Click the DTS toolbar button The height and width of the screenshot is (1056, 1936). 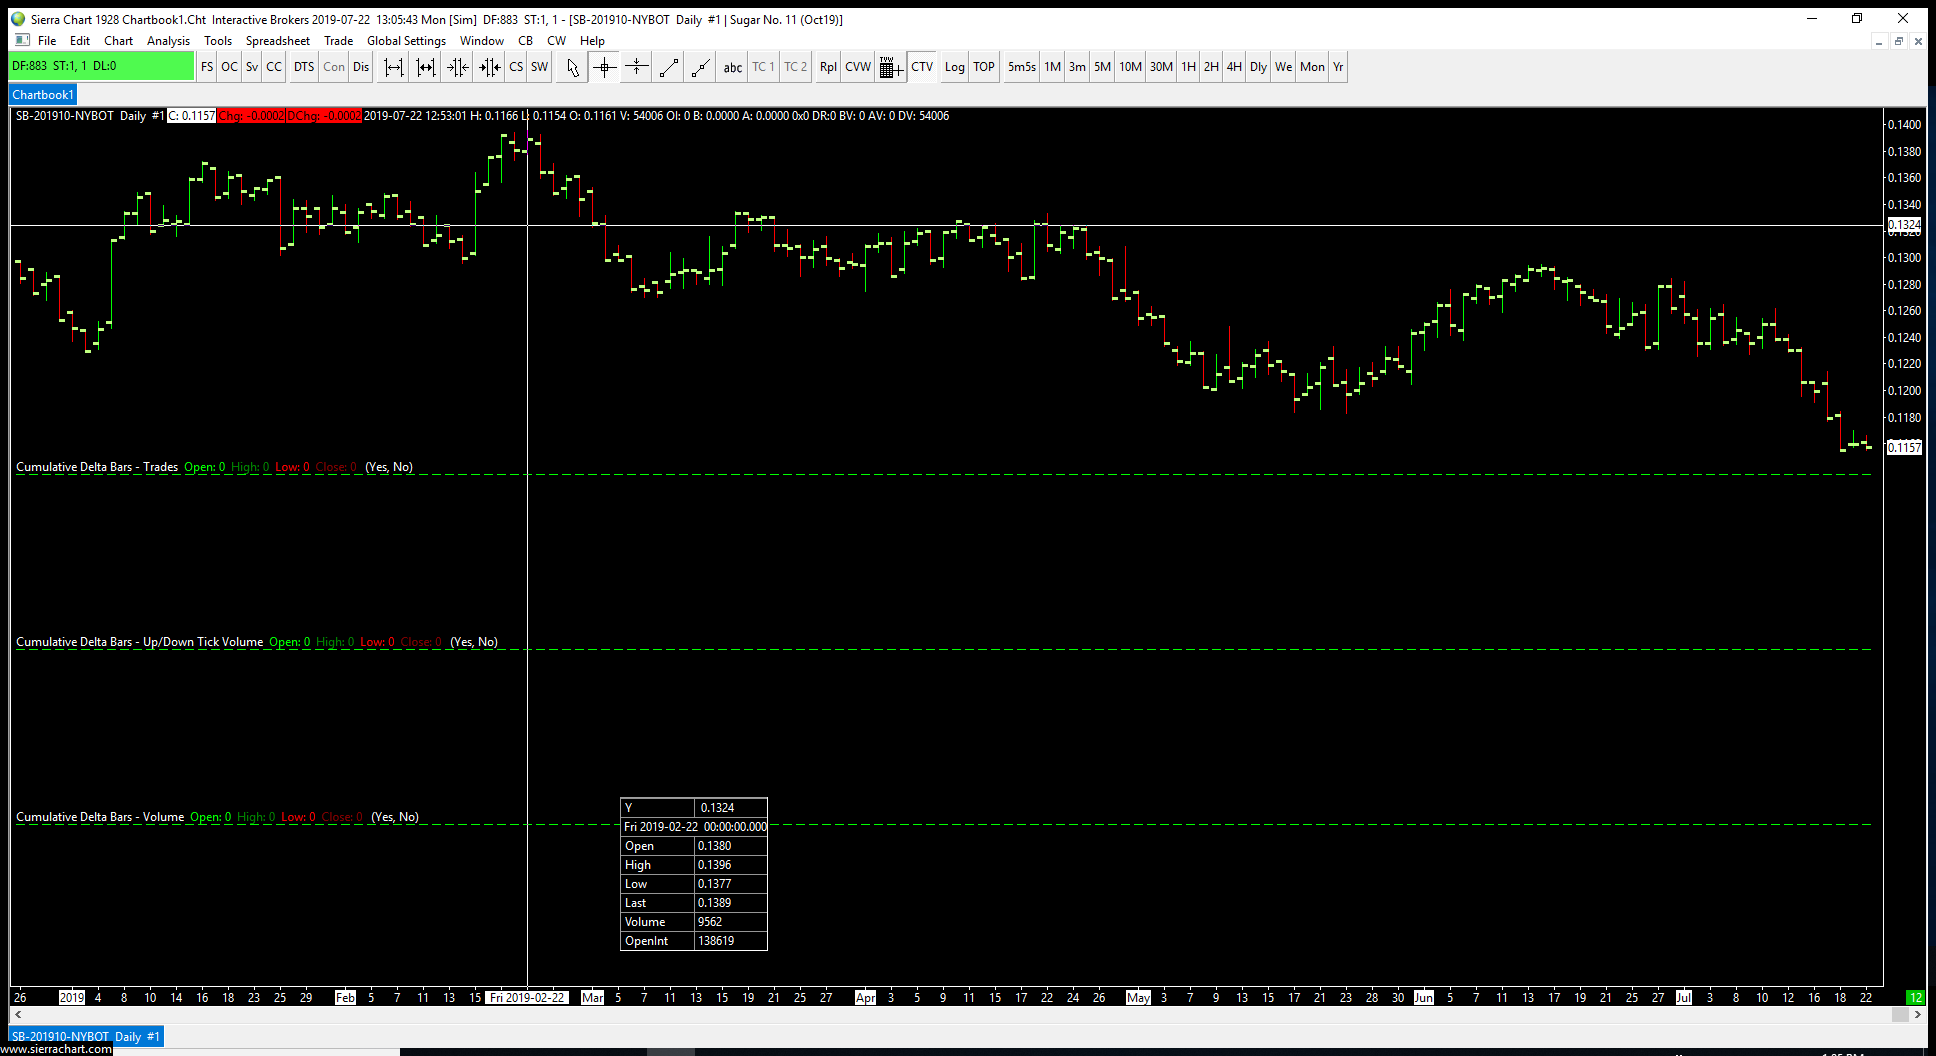coord(304,67)
